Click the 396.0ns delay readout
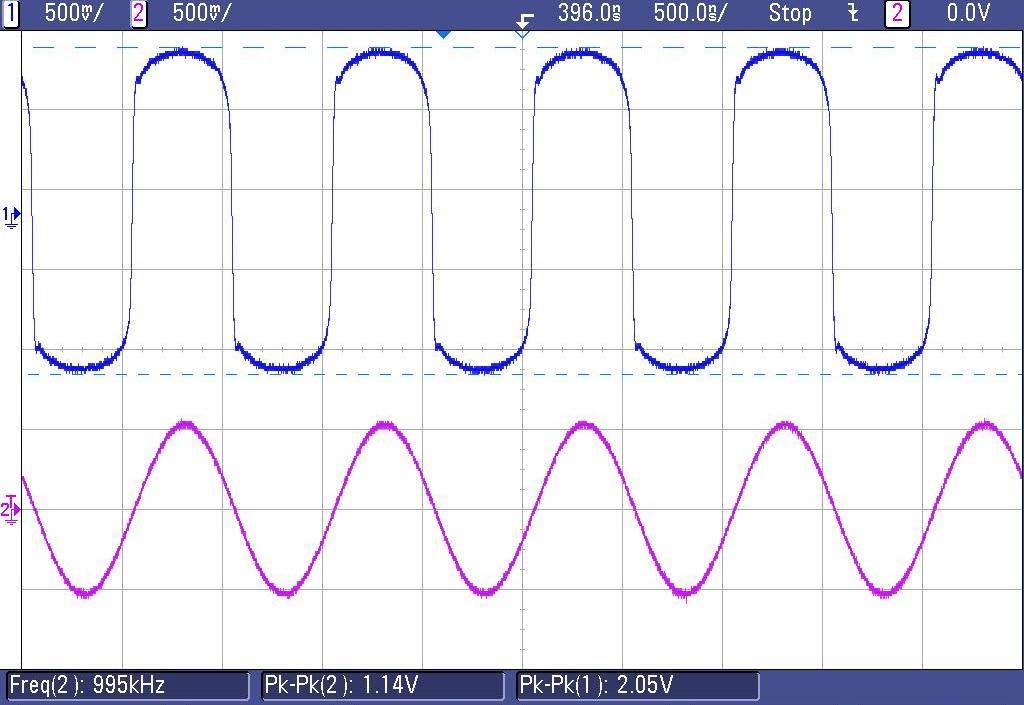This screenshot has height=705, width=1024. [x=589, y=13]
